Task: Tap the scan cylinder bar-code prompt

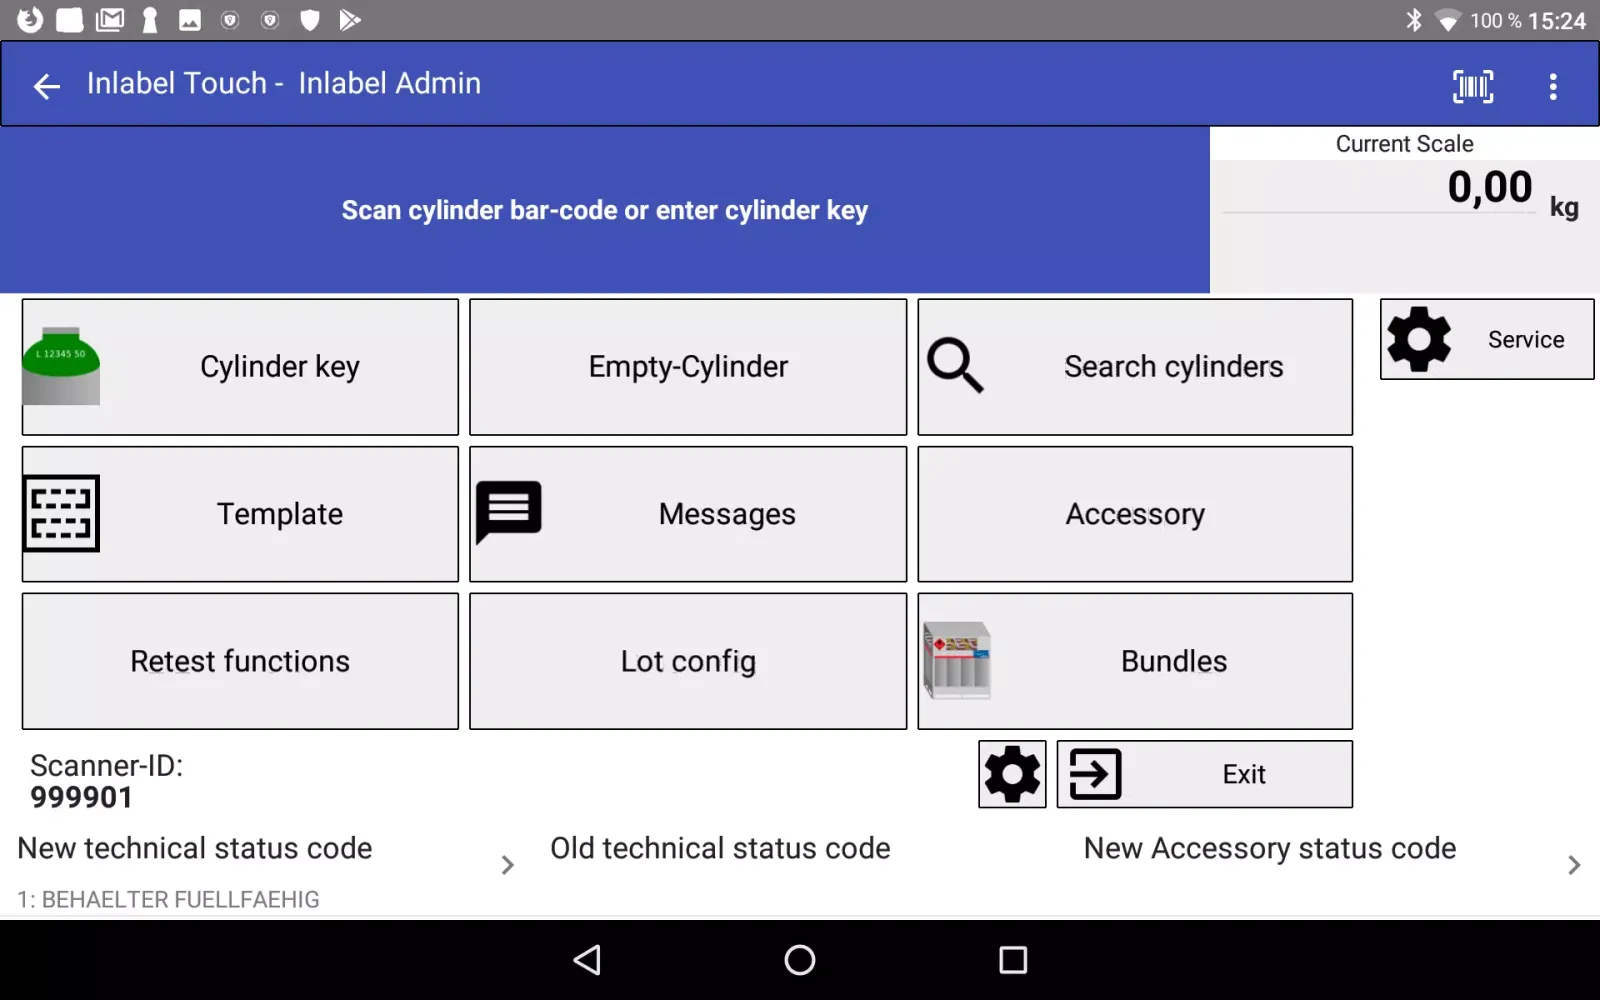Action: (x=605, y=210)
